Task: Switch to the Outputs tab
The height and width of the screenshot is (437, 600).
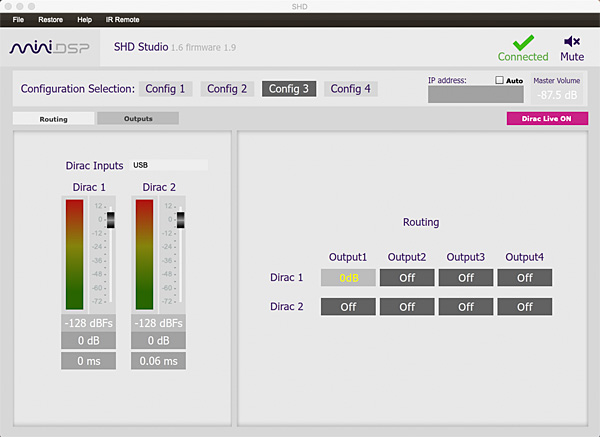Action: coord(138,119)
